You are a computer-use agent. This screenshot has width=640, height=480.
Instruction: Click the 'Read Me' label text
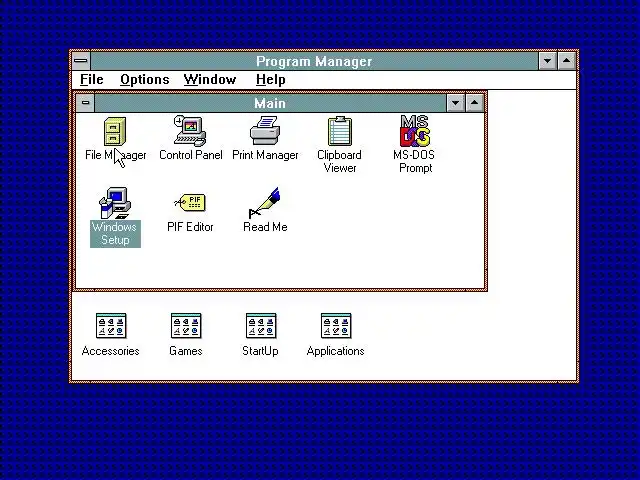tap(265, 227)
